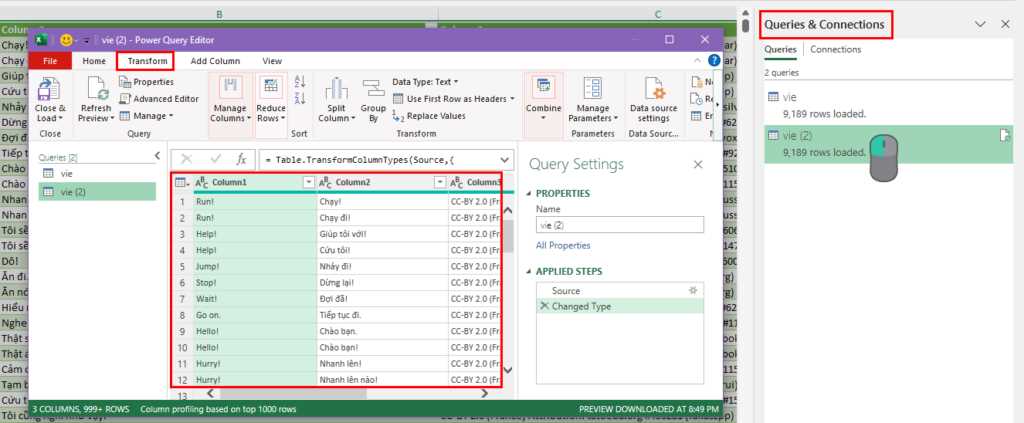
Task: Expand the formula bar with its chevron
Action: pyautogui.click(x=504, y=159)
